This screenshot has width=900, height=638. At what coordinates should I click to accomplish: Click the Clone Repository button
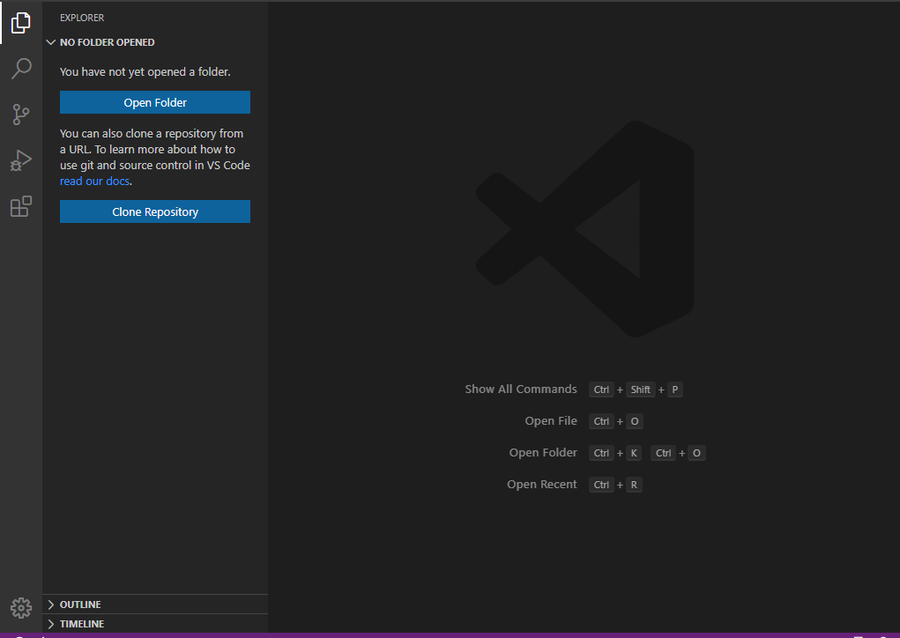click(x=155, y=212)
